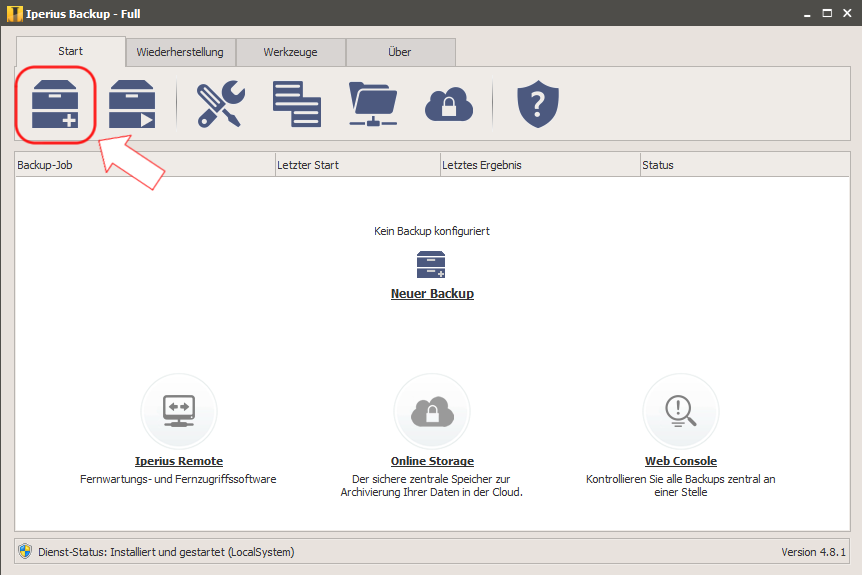Image resolution: width=862 pixels, height=580 pixels.
Task: Click the Web Console magnifier icon
Action: (x=681, y=411)
